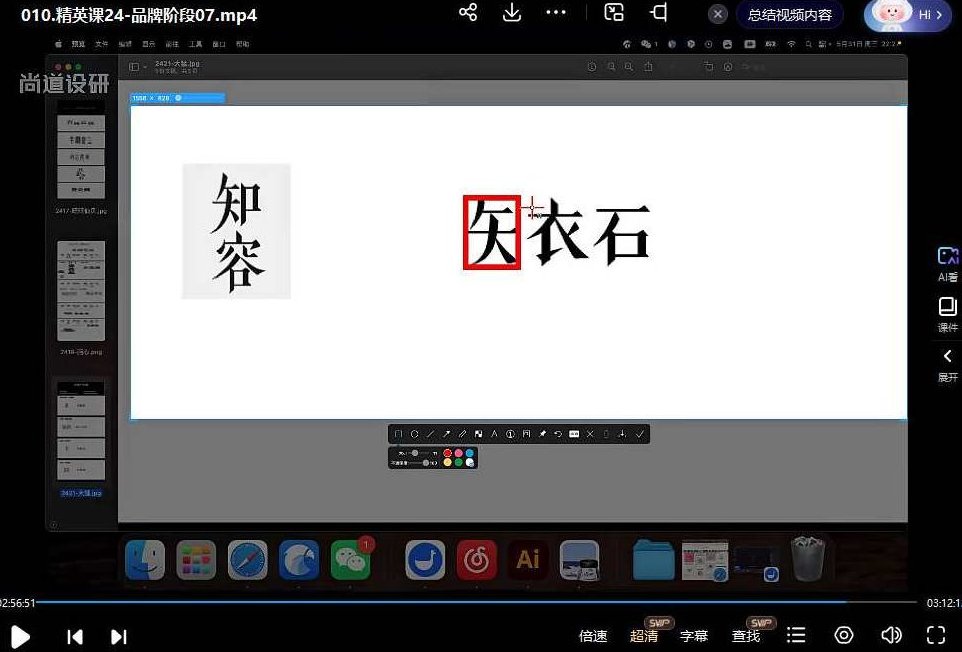Choose the rectangle annotation tool
Viewport: 962px width, 652px height.
click(x=396, y=433)
